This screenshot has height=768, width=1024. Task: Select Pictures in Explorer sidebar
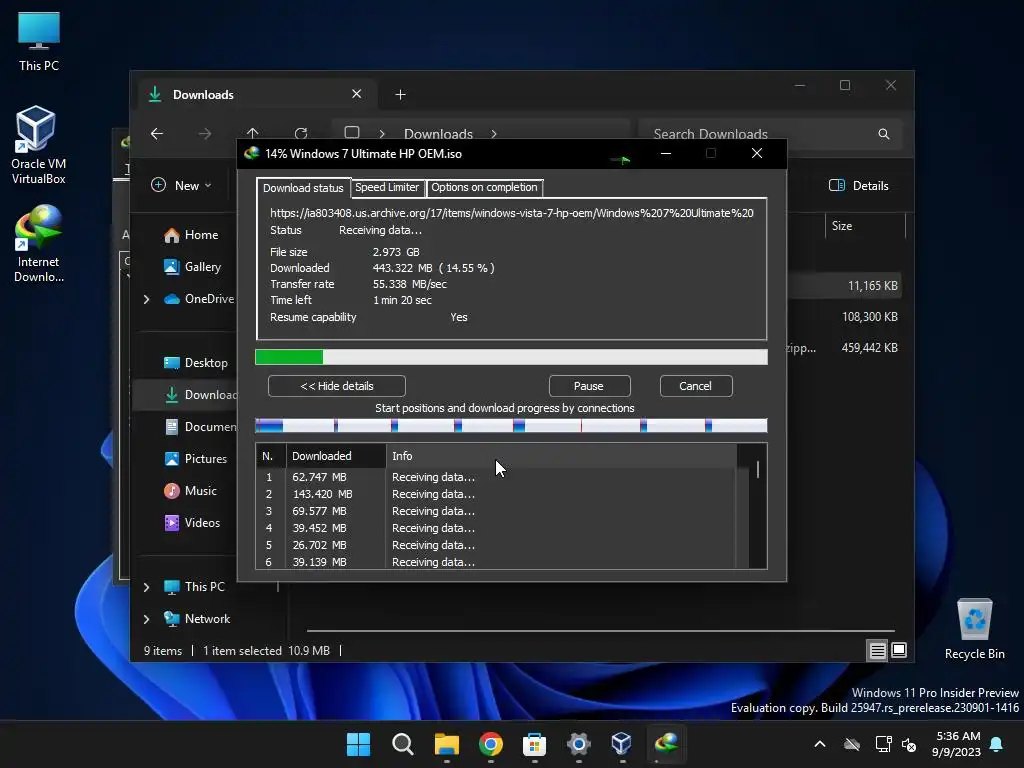coord(195,459)
